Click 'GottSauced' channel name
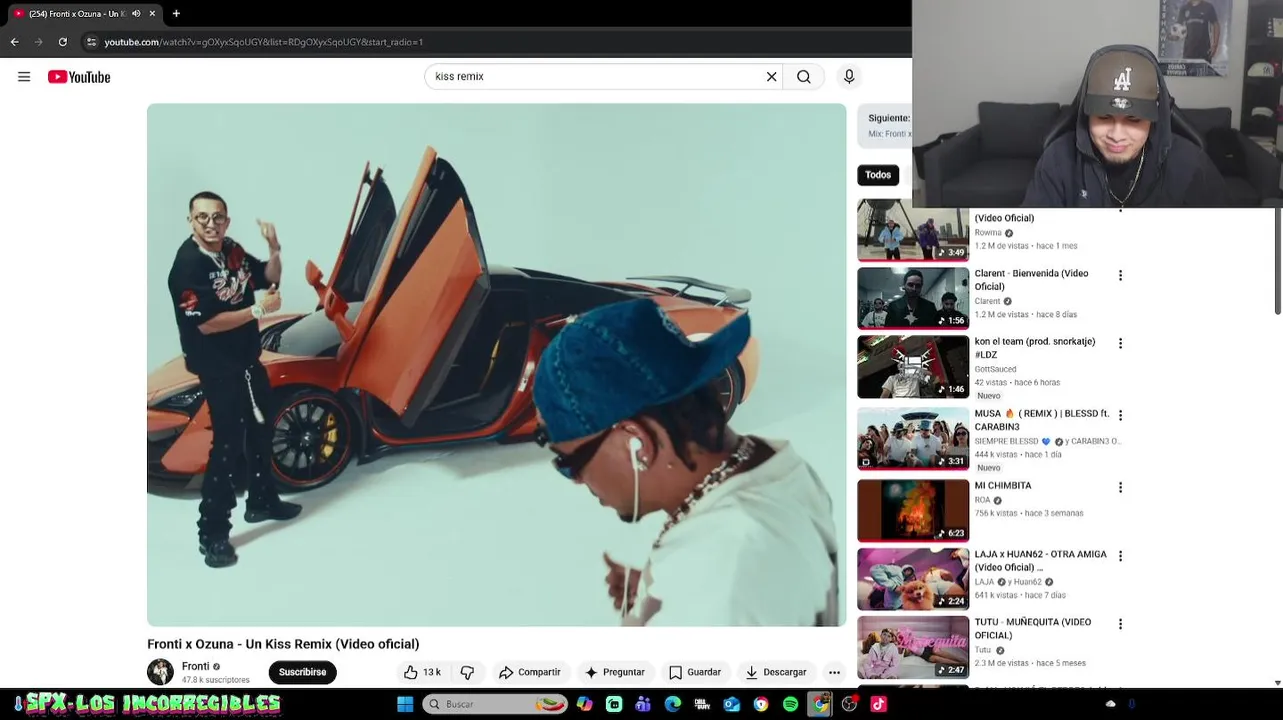This screenshot has width=1283, height=720. point(995,369)
